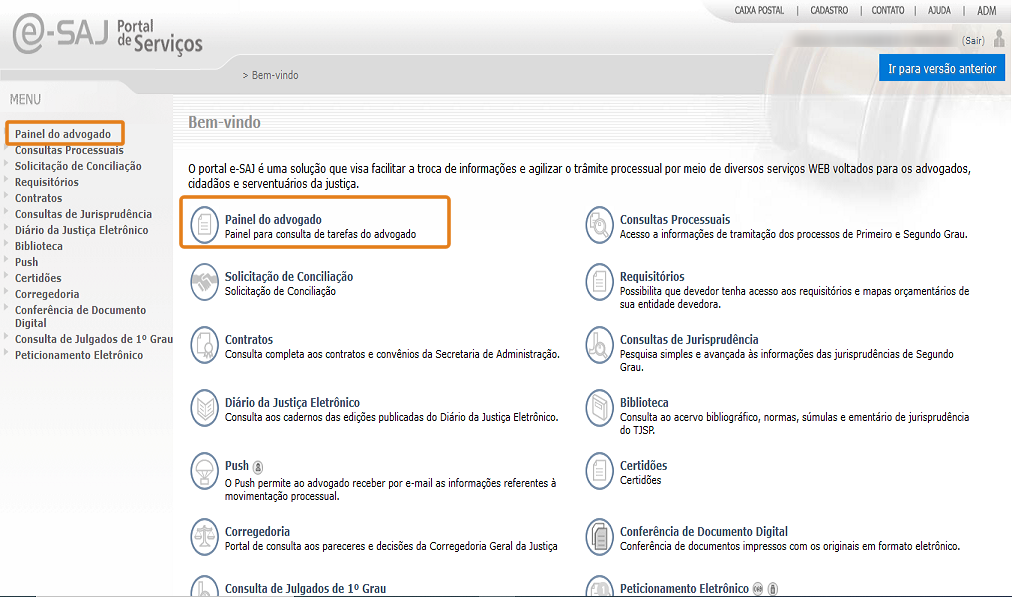Viewport: 1012px width, 597px height.
Task: Open the Push main heading link
Action: (x=236, y=465)
